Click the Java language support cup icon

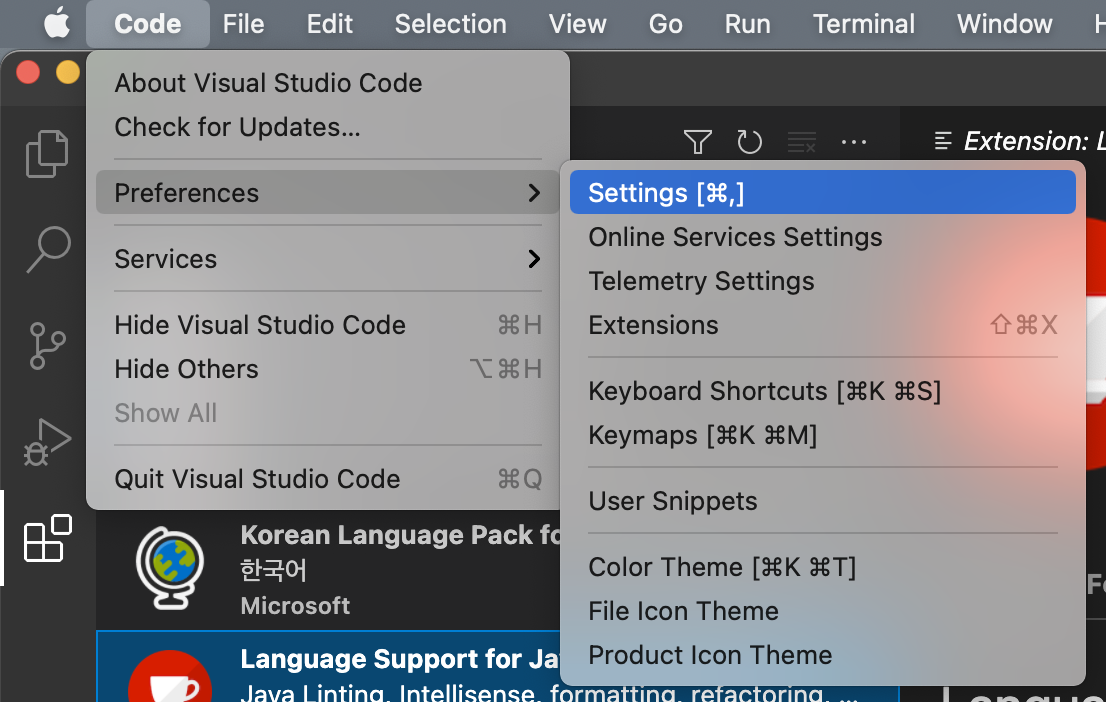click(x=170, y=676)
